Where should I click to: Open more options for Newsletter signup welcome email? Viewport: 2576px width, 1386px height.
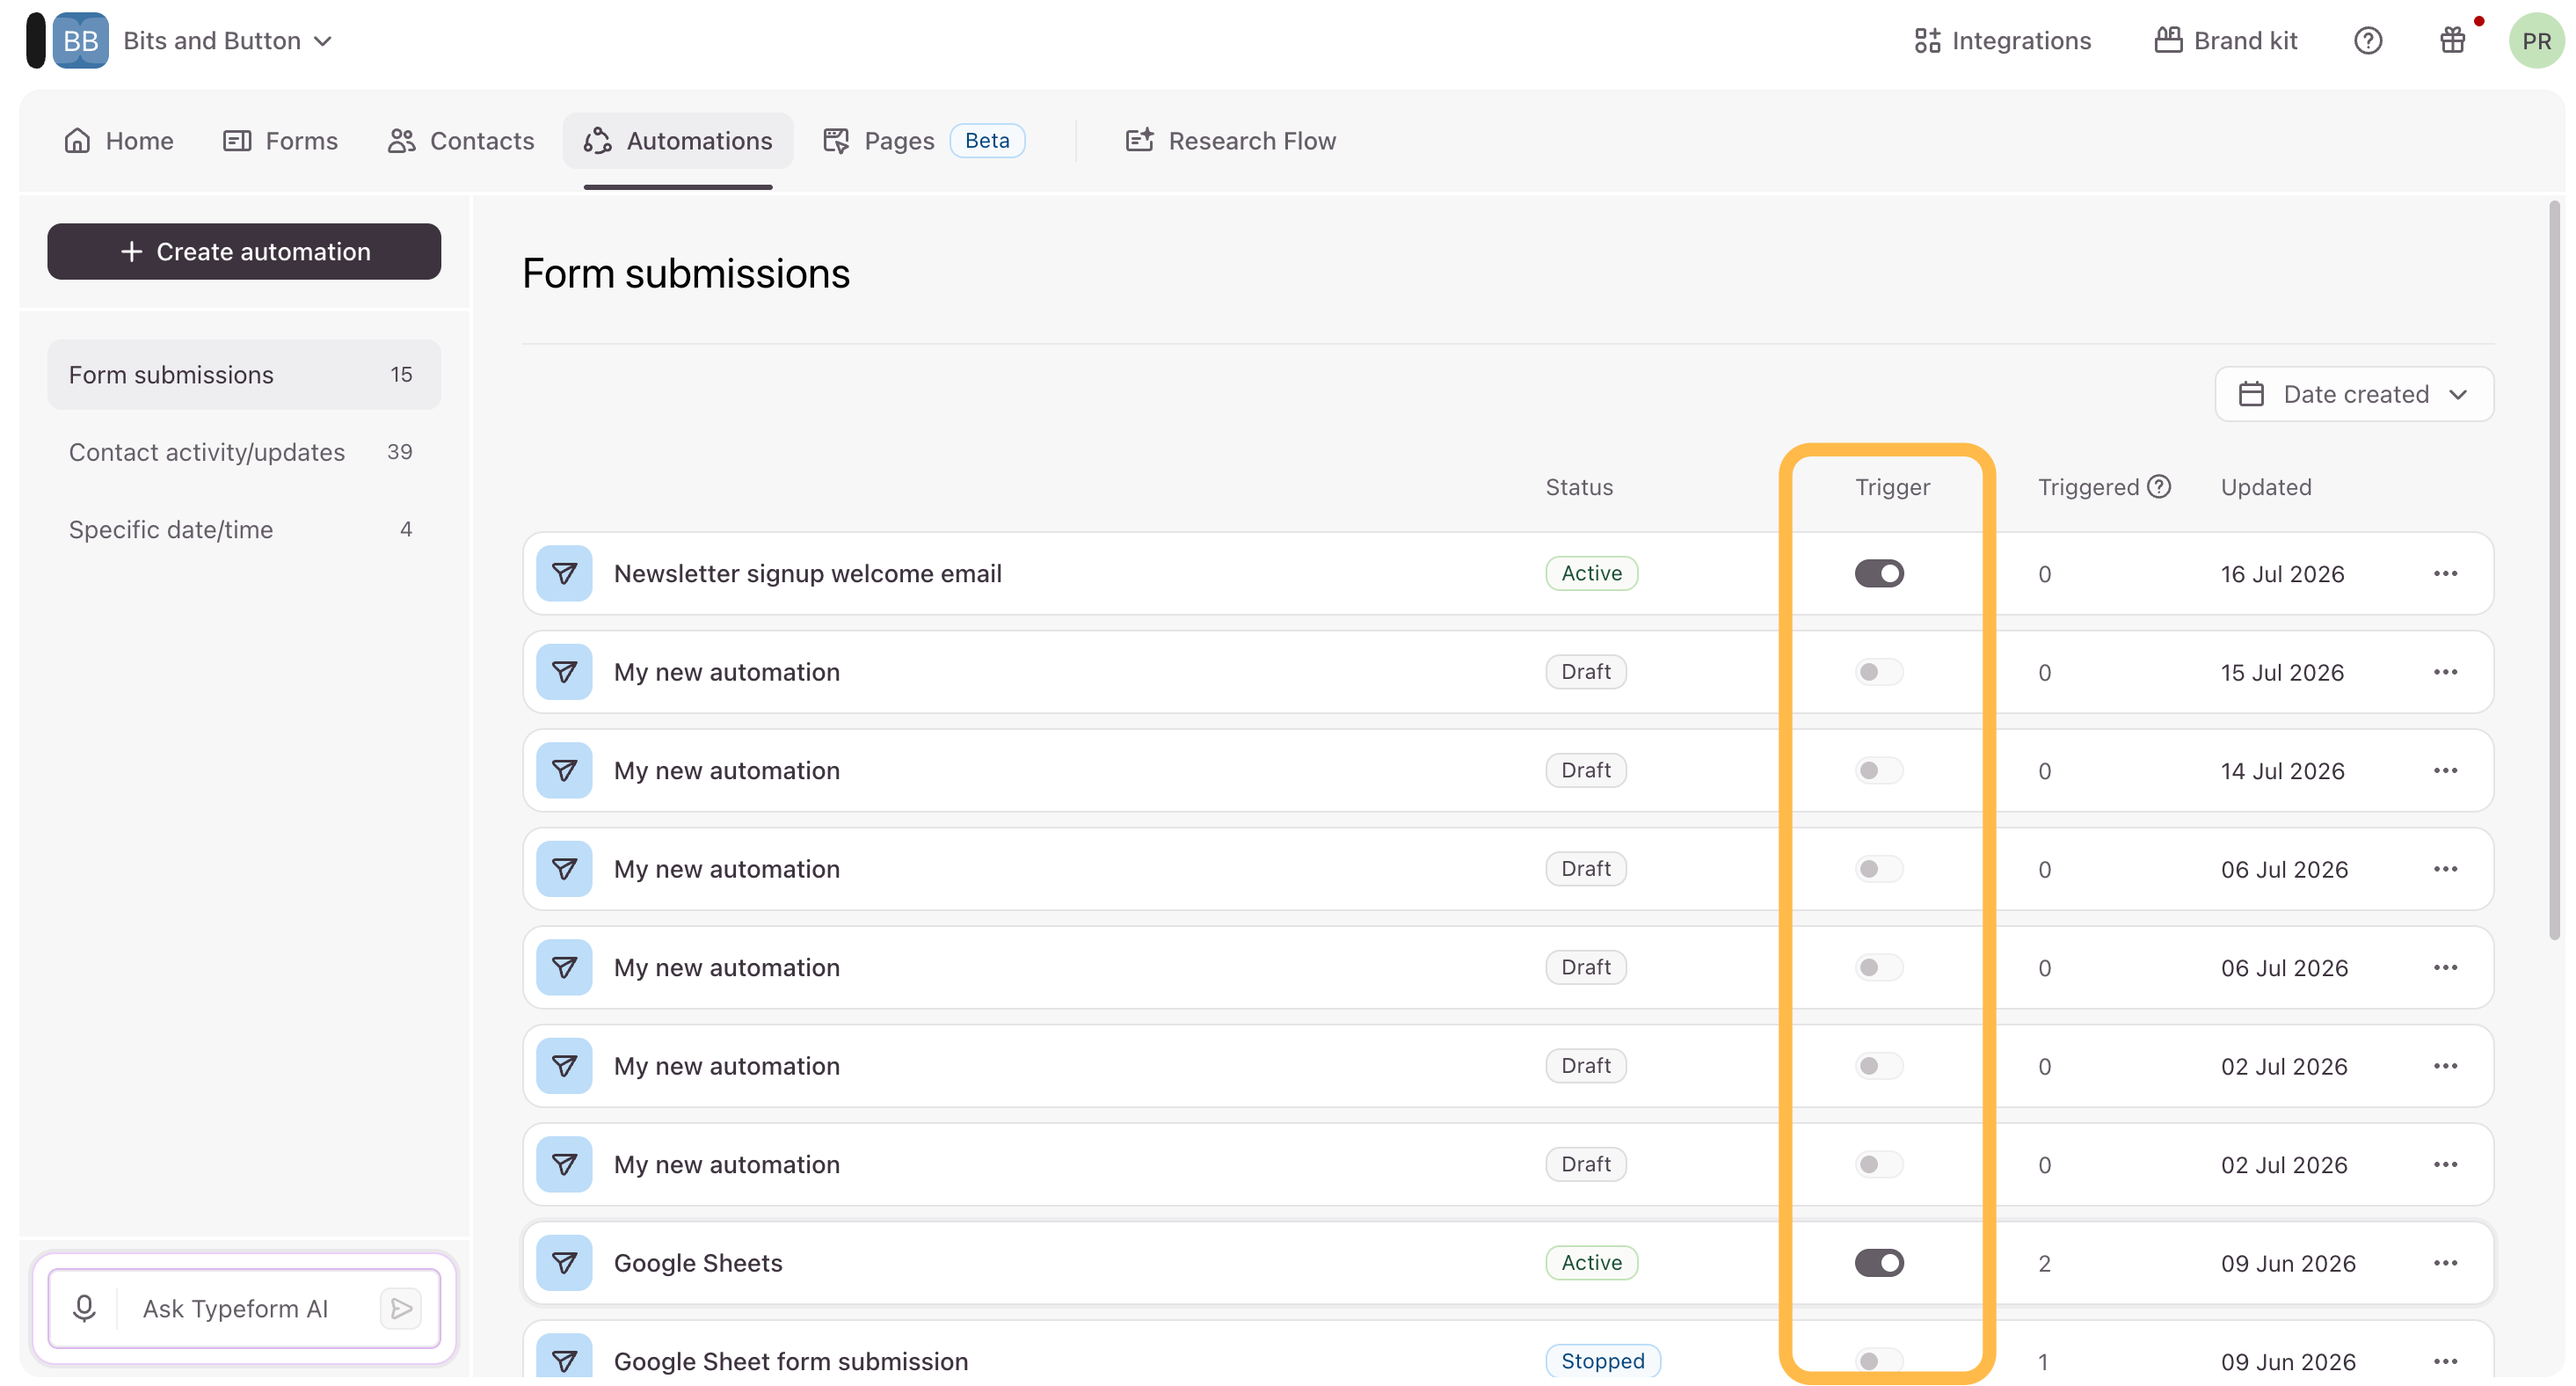2446,573
